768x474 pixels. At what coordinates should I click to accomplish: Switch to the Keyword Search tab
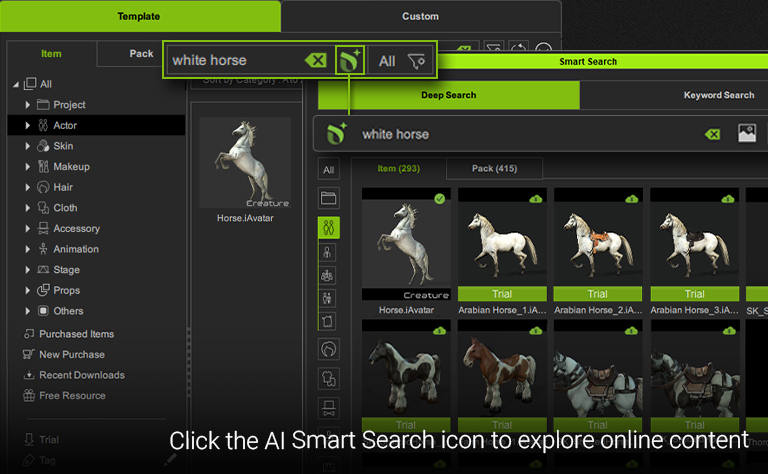coord(718,95)
